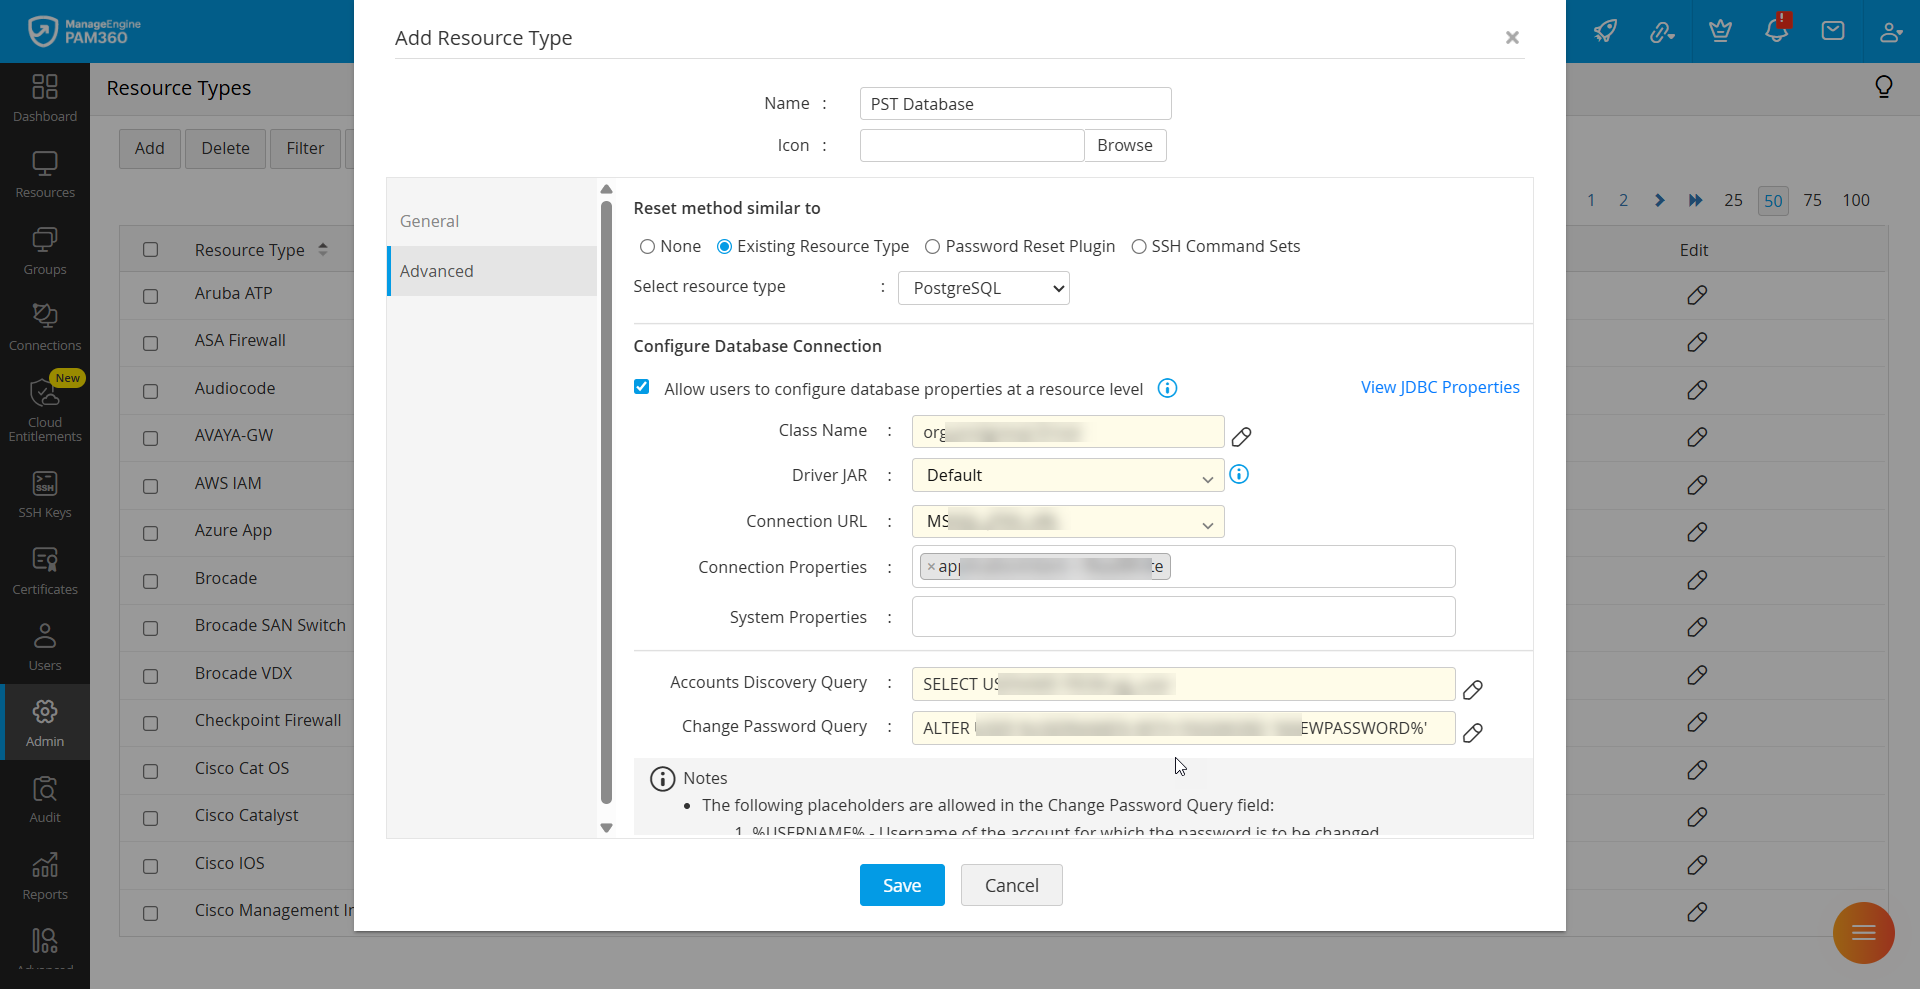Screen dimensions: 1920x989
Task: Select the 'None' reset method option
Action: click(x=648, y=247)
